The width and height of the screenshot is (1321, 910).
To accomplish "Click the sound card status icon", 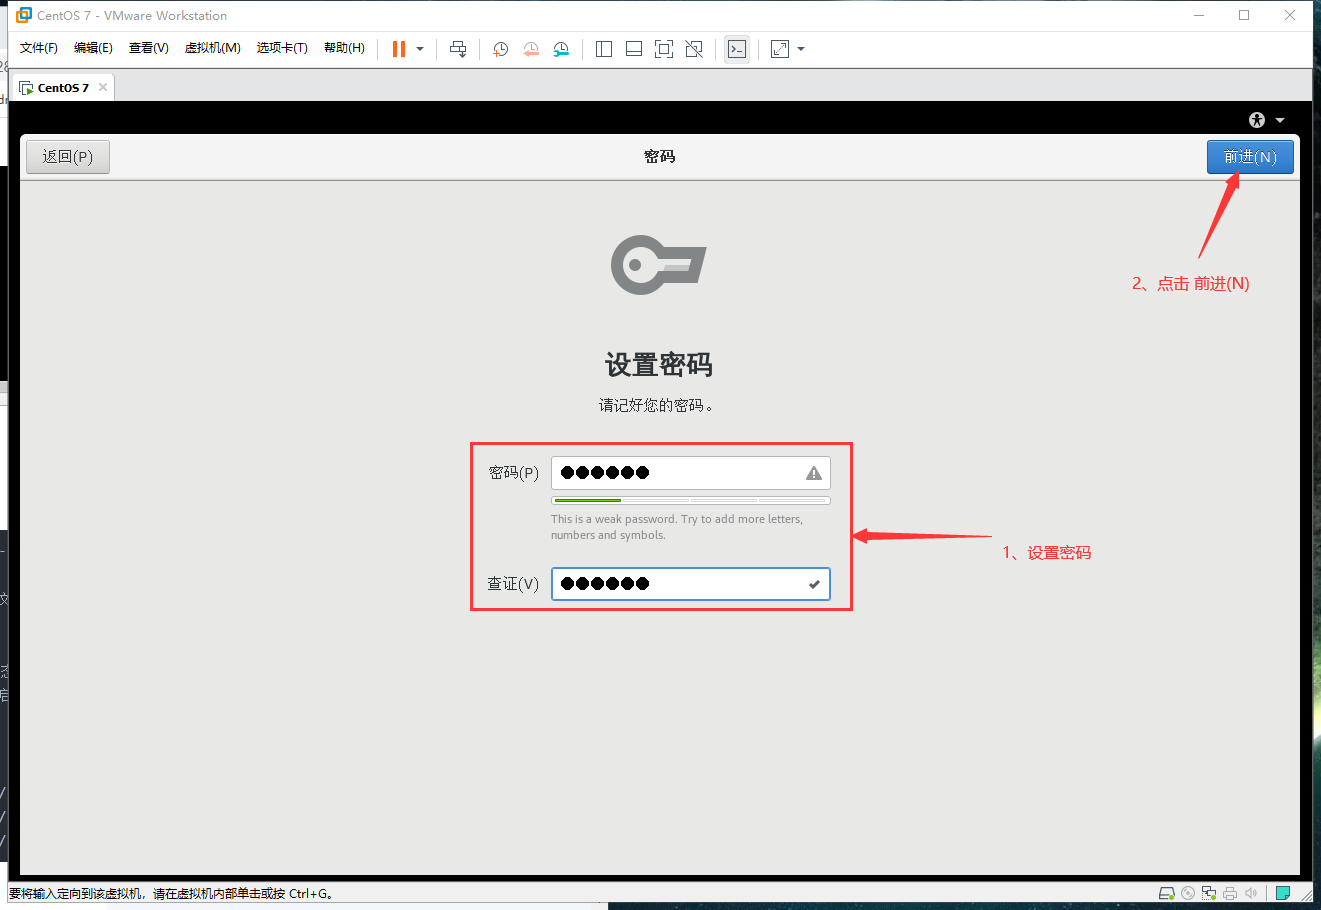I will pos(1251,893).
